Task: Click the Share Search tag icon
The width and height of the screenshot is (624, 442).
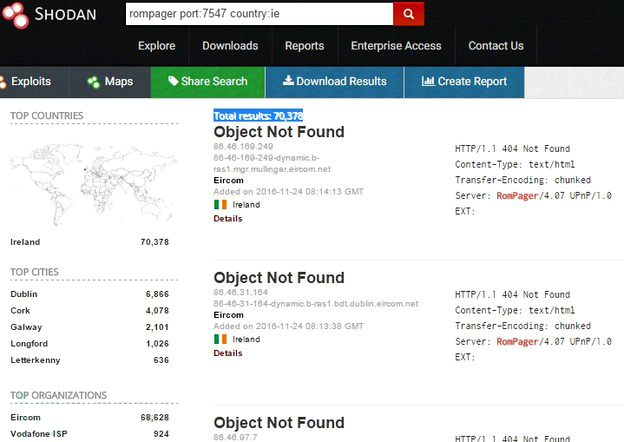Action: click(x=173, y=81)
